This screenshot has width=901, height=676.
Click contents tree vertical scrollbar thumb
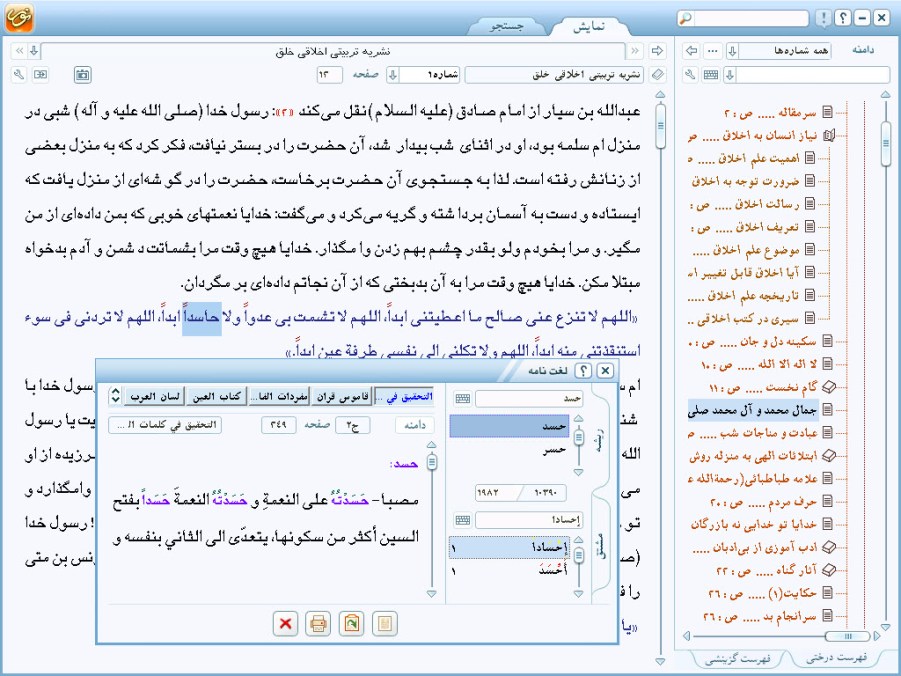[885, 144]
